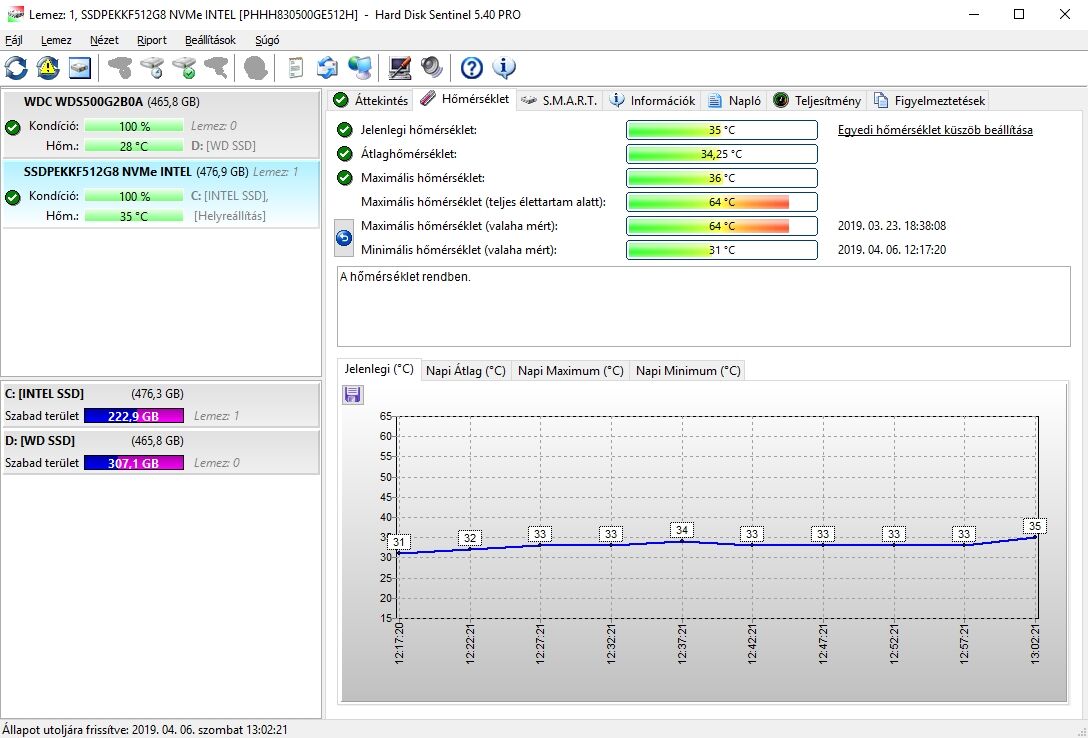Open the report document toolbar icon

296,68
